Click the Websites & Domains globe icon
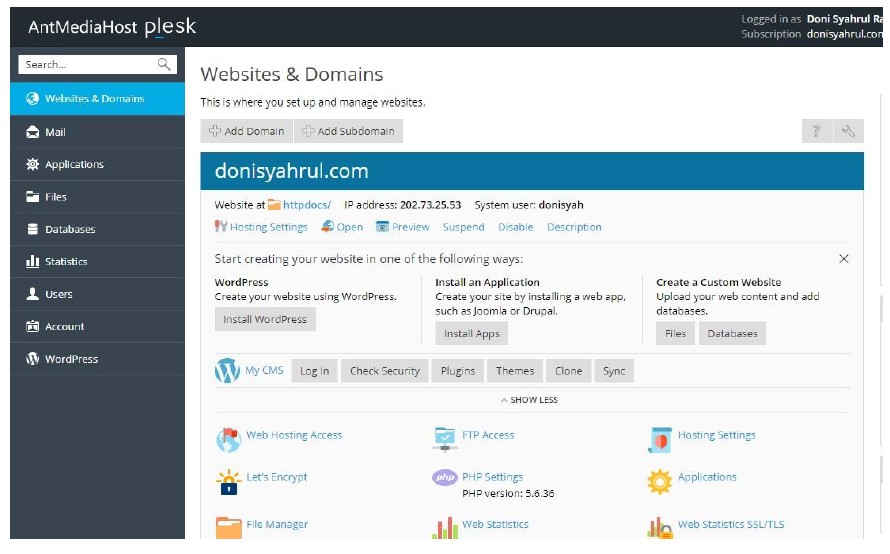This screenshot has width=890, height=554. coord(32,98)
